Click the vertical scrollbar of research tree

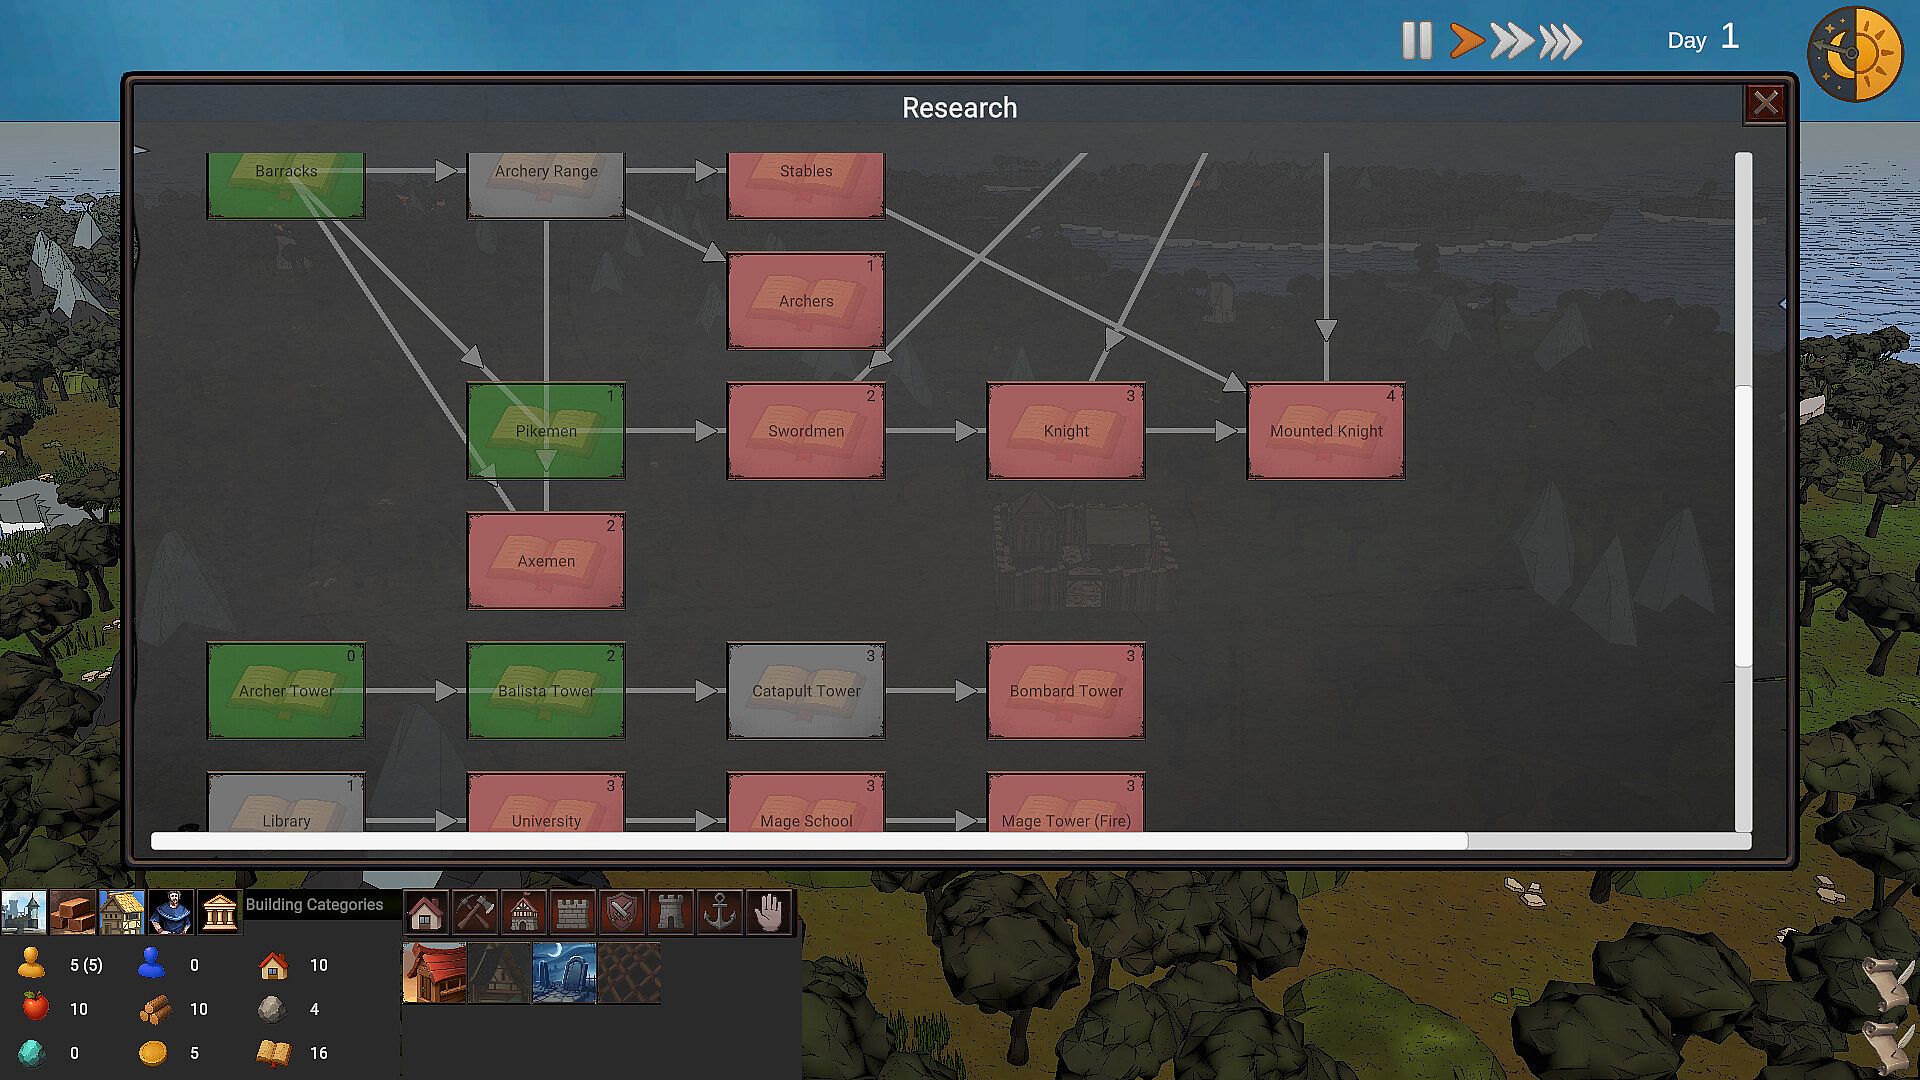[x=1743, y=526]
